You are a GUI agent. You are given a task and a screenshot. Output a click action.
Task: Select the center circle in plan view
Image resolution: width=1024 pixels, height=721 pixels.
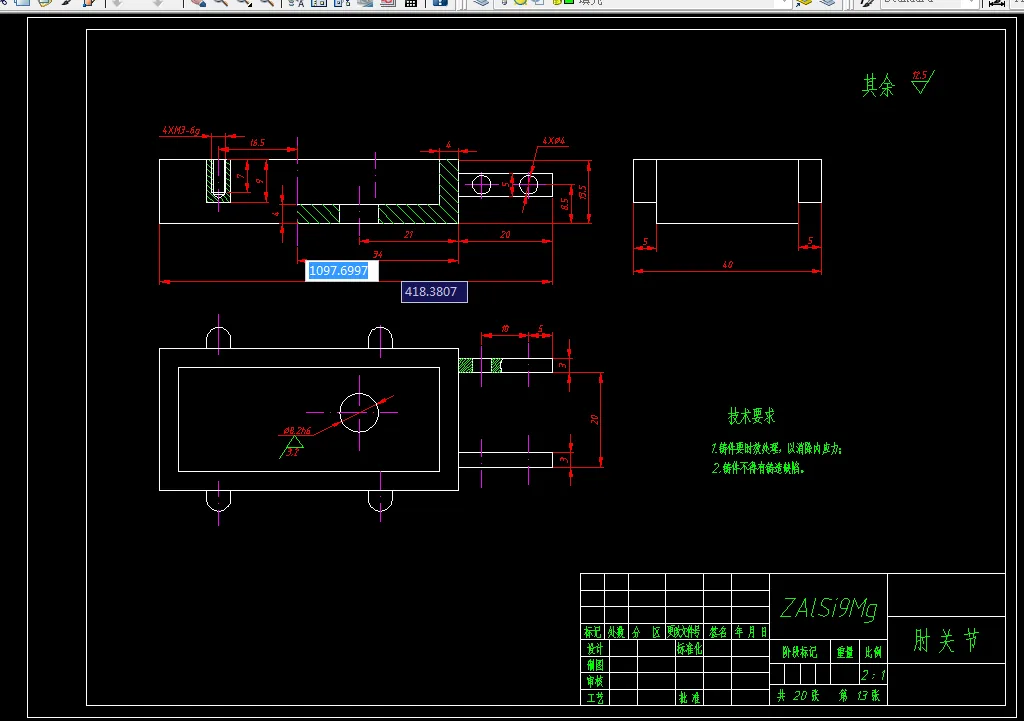pyautogui.click(x=359, y=412)
